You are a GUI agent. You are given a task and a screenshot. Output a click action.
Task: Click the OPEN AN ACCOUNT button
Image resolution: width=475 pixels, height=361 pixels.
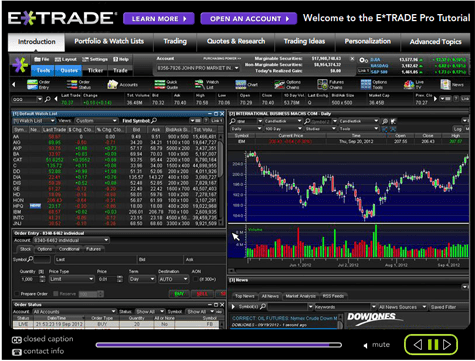pyautogui.click(x=249, y=19)
